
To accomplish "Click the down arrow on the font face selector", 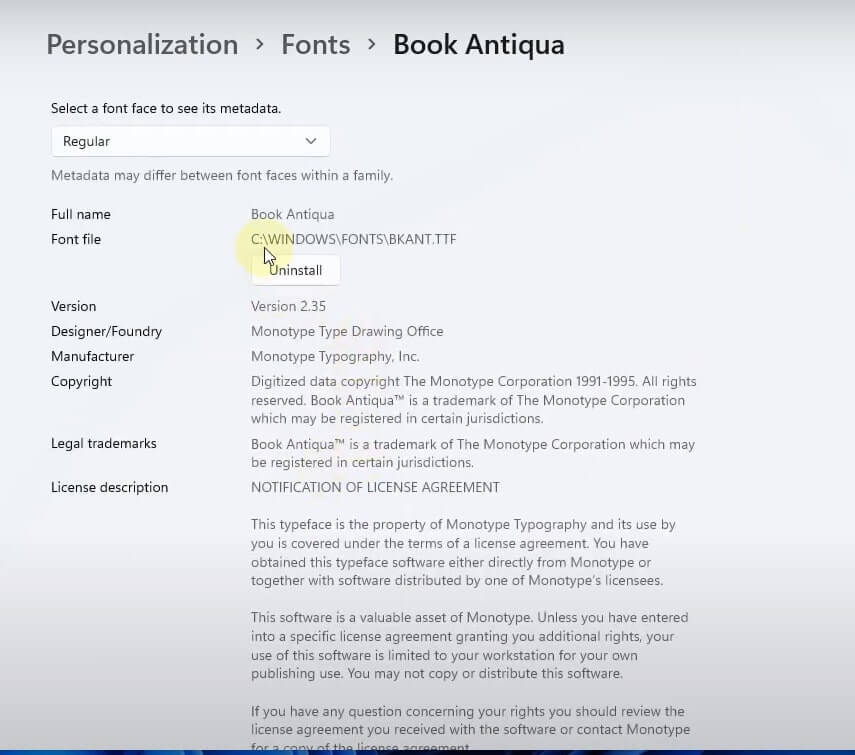I will [311, 141].
